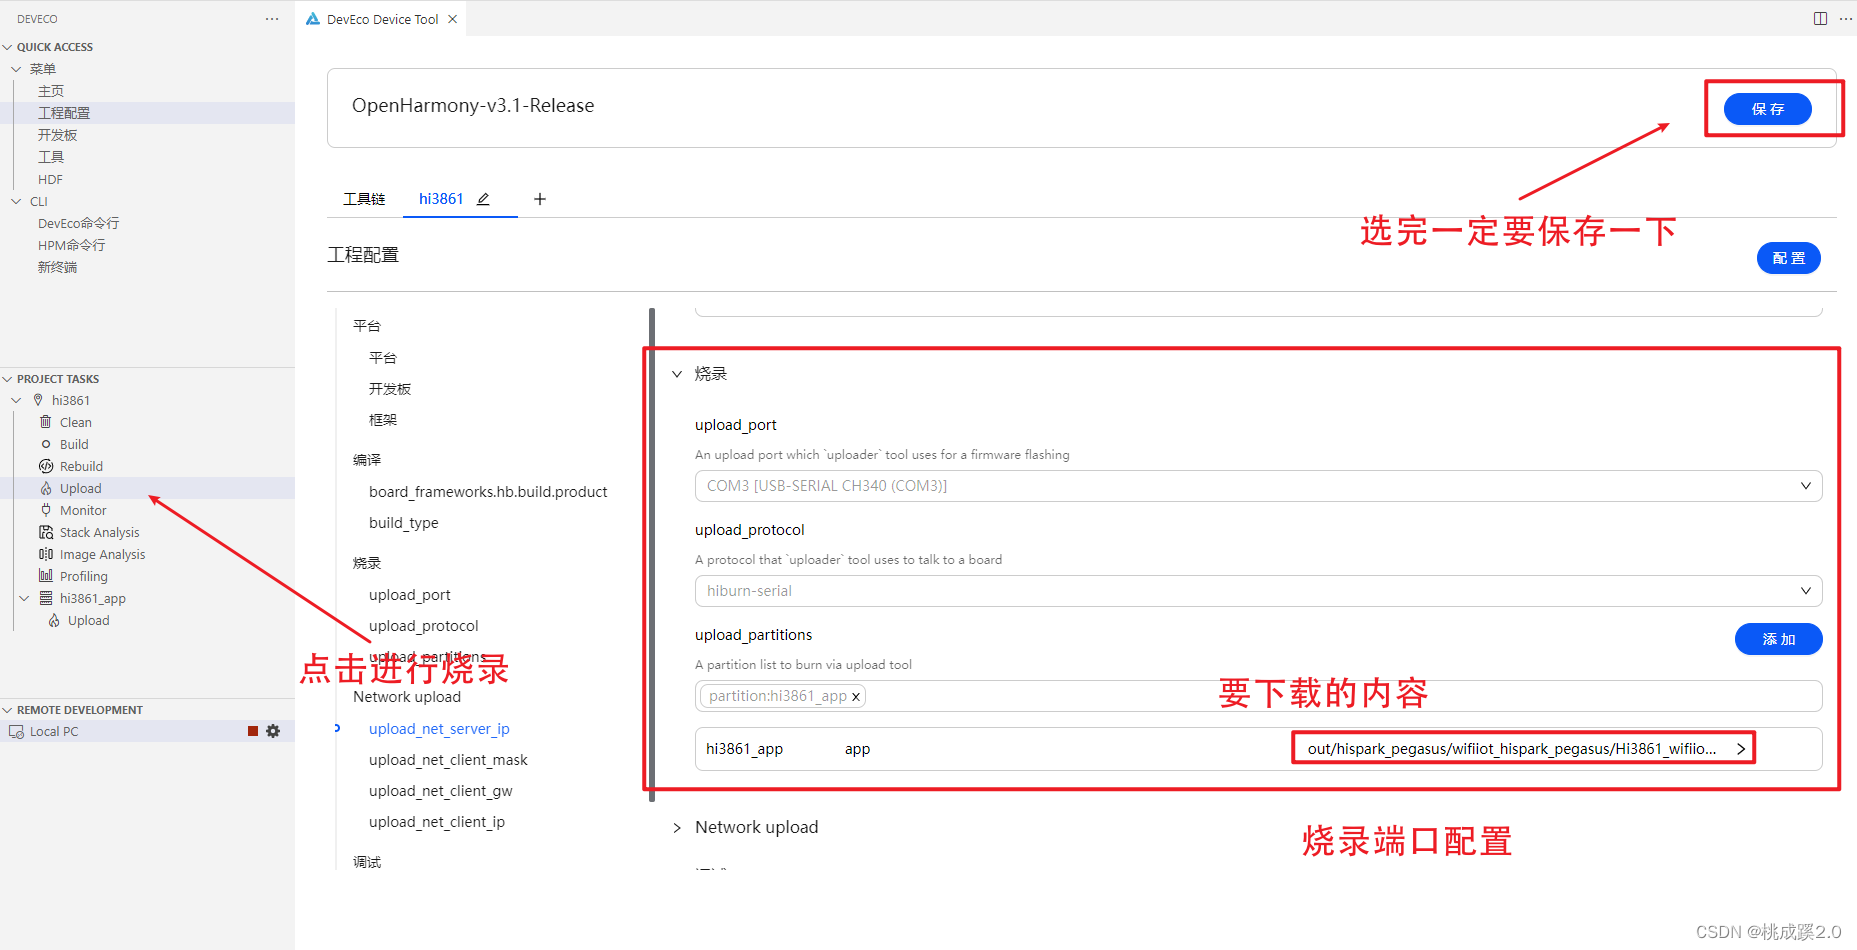Expand the Network upload section
Image resolution: width=1857 pixels, height=950 pixels.
click(x=677, y=828)
